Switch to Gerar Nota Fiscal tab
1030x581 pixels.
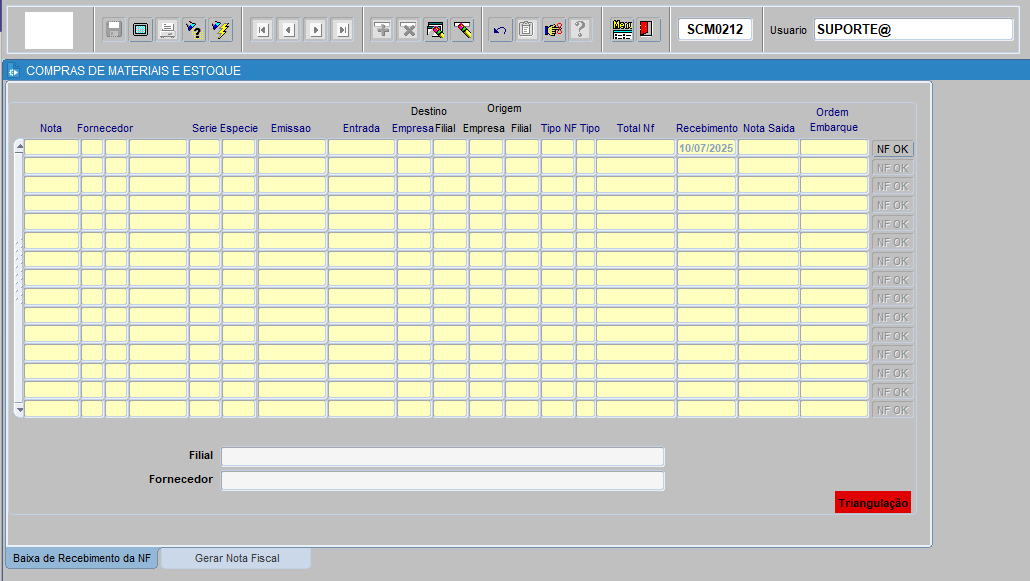(237, 558)
